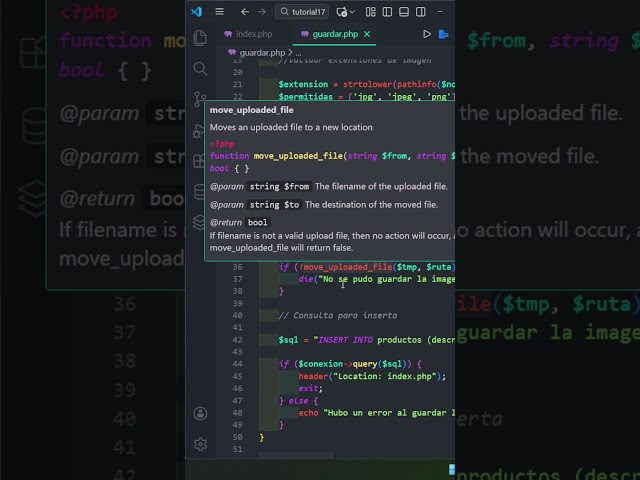Open the icon right of the Run button
Viewport: 640px width, 480px height.
(x=444, y=34)
